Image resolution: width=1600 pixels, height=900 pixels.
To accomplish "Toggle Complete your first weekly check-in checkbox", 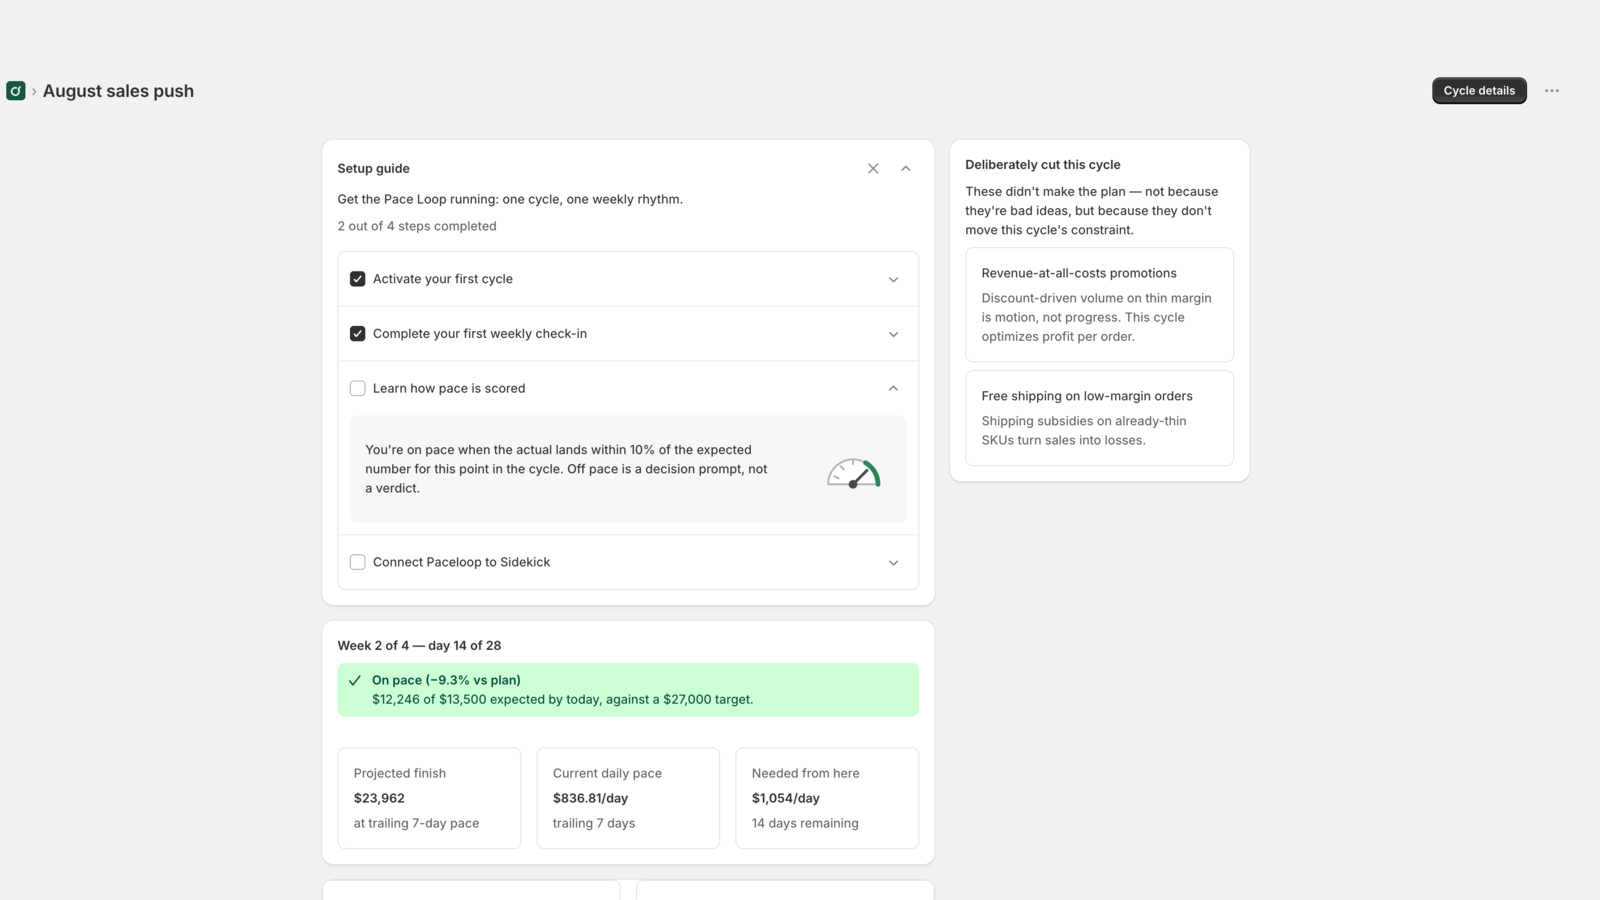I will 357,334.
